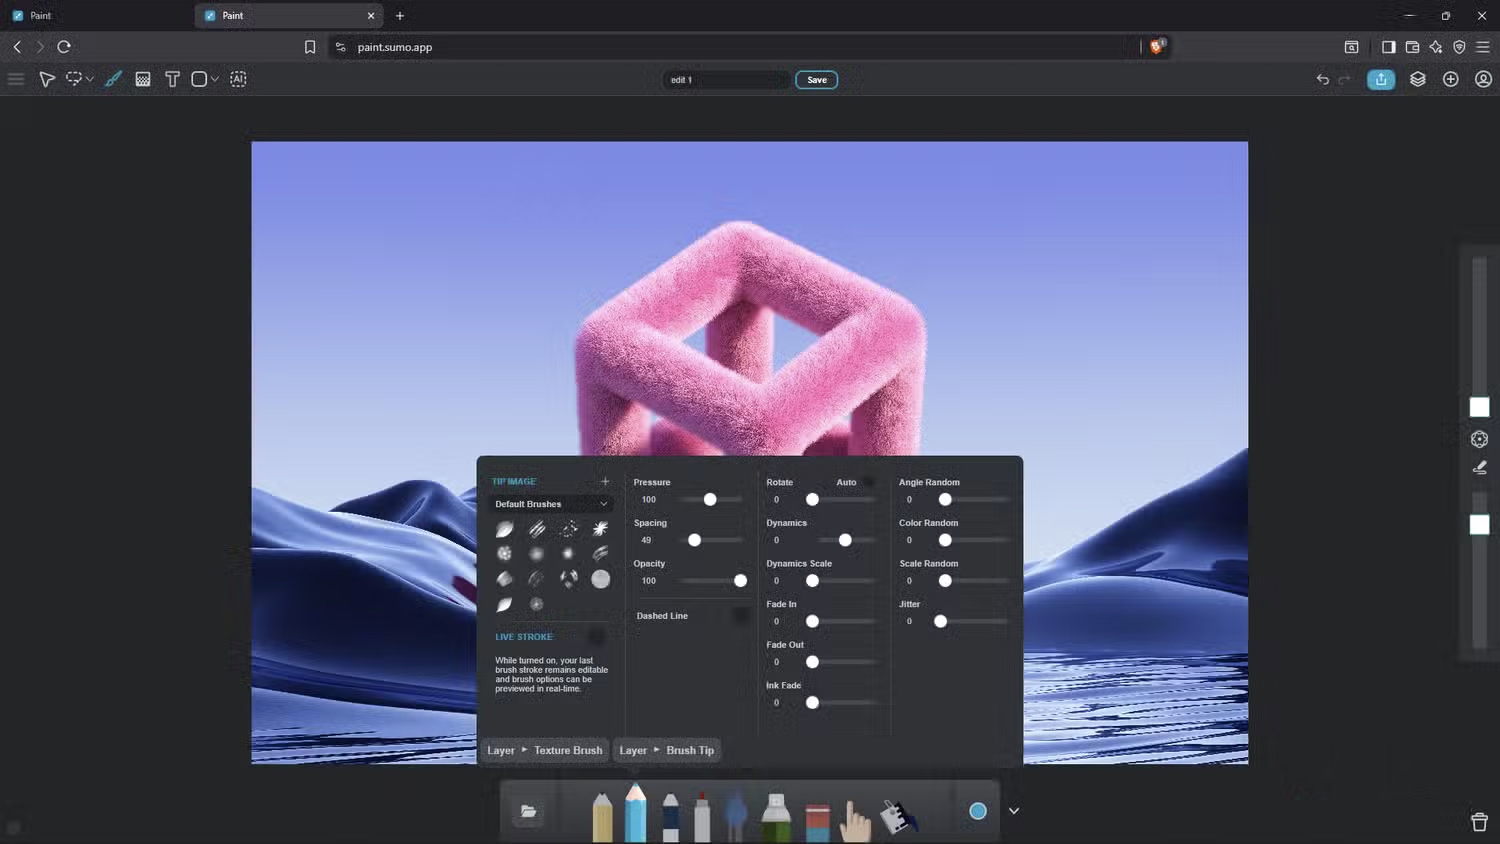This screenshot has width=1500, height=844.
Task: Click the undo arrow
Action: pyautogui.click(x=1322, y=79)
